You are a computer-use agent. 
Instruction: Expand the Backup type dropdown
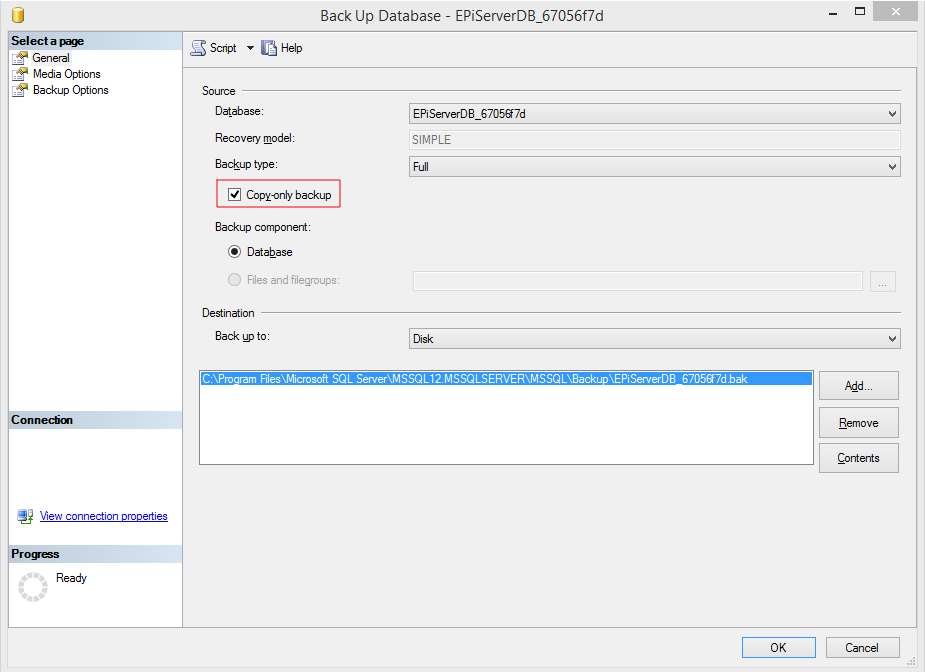[x=655, y=167]
